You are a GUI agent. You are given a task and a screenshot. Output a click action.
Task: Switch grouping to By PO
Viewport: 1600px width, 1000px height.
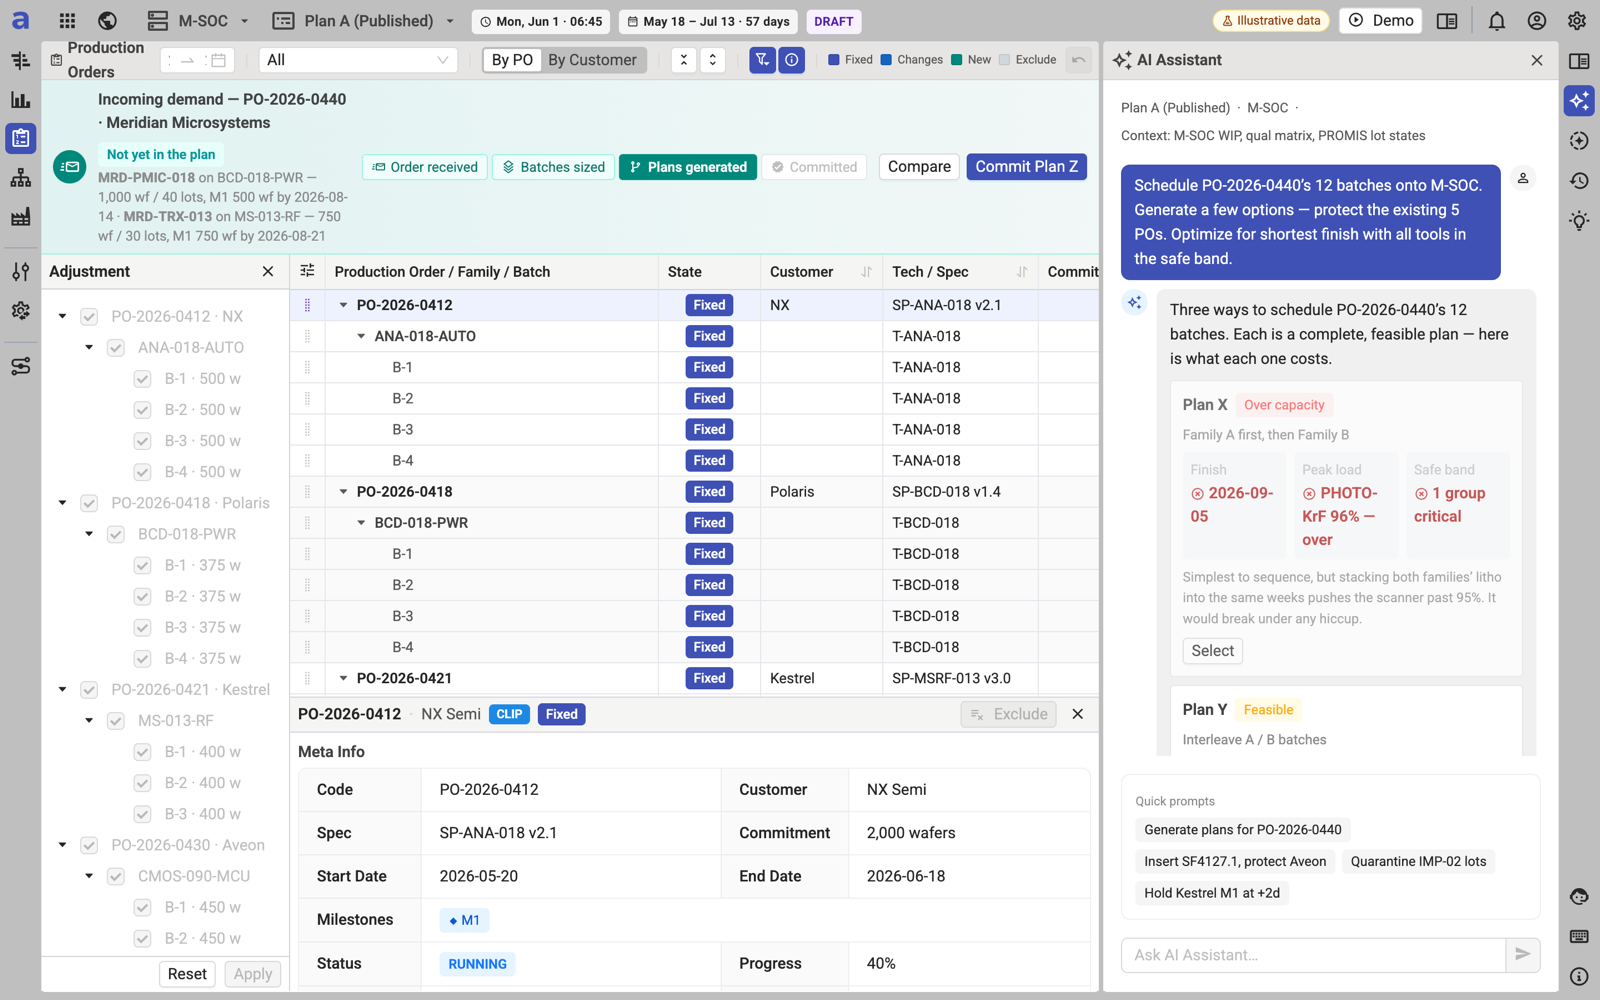click(512, 60)
